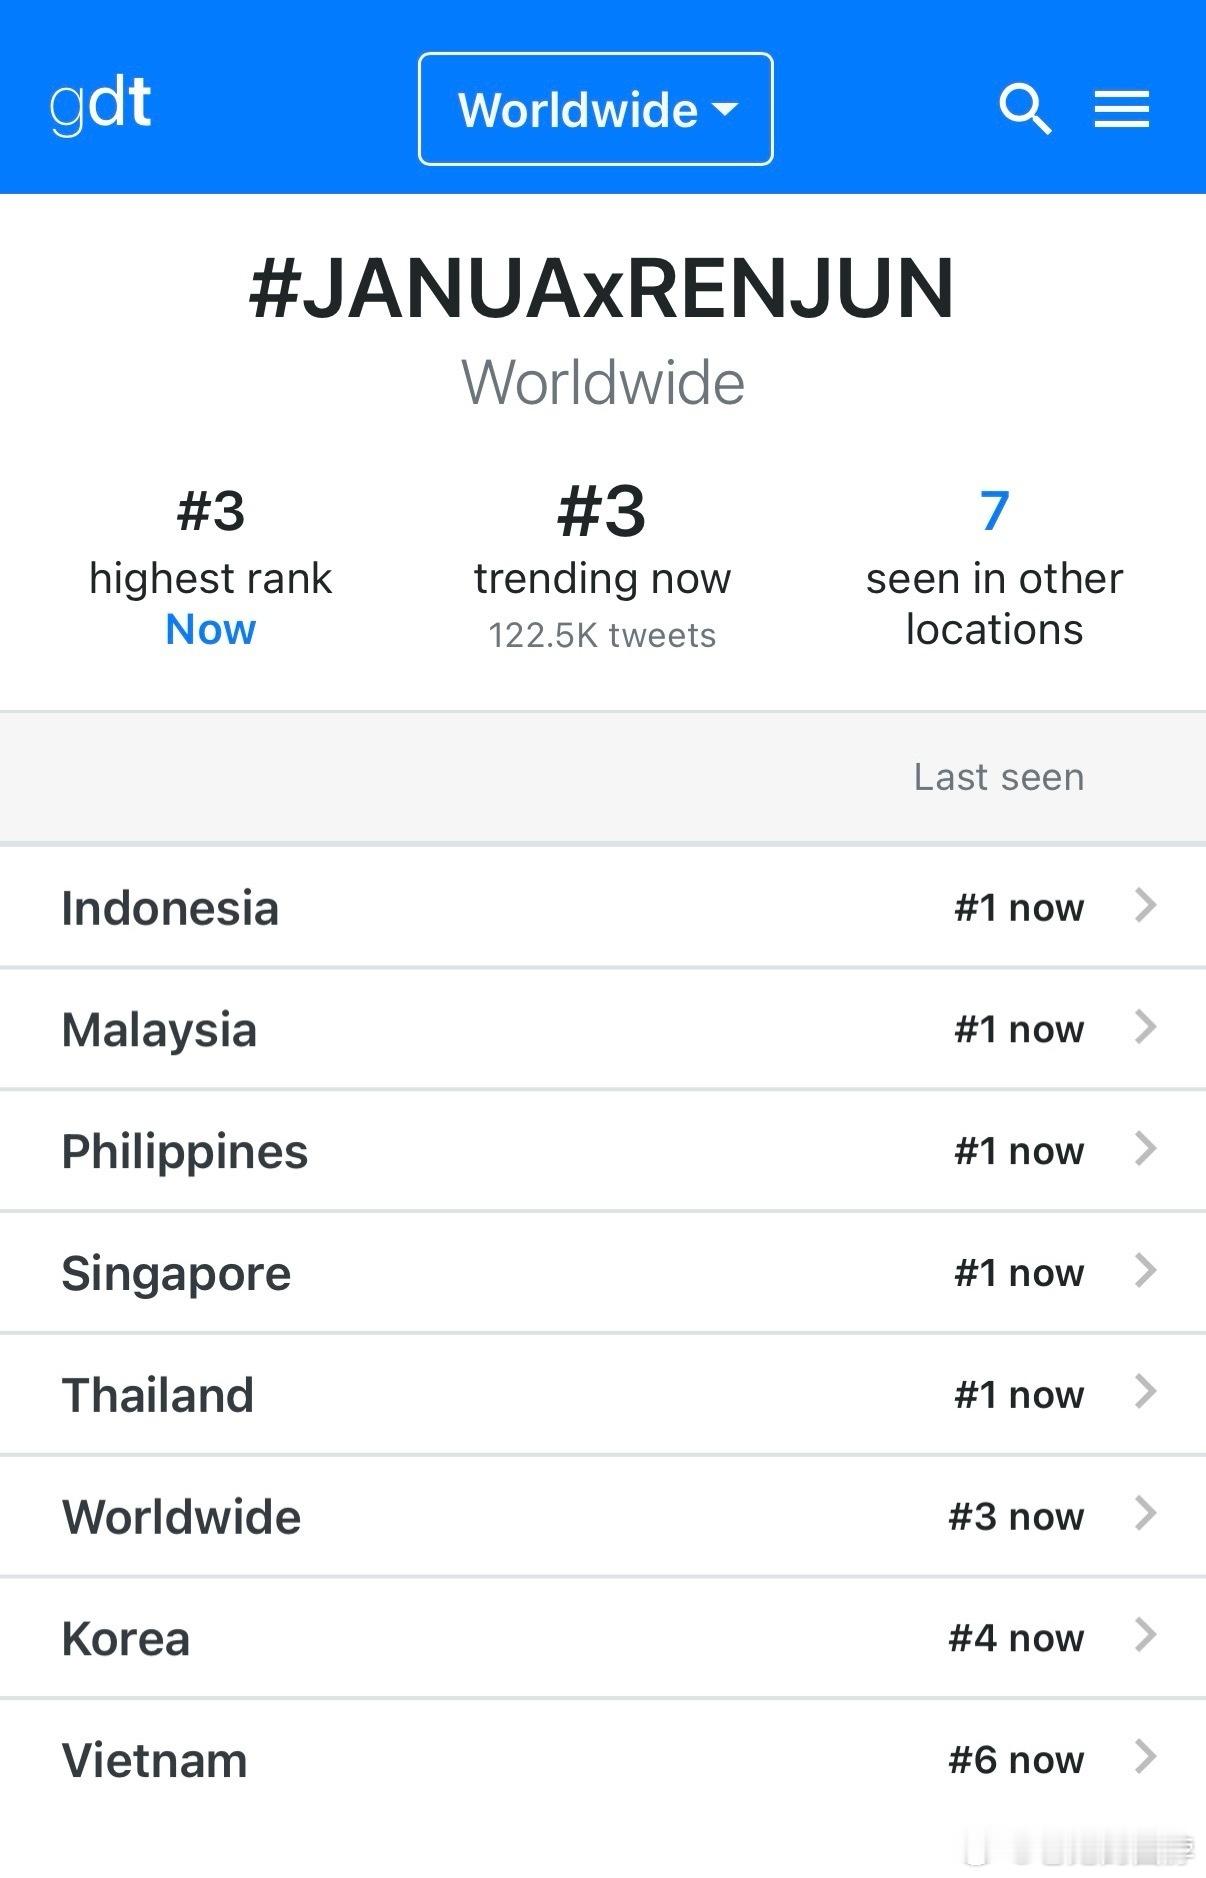1206x1878 pixels.
Task: Click the Thailand row arrow
Action: 1146,1392
